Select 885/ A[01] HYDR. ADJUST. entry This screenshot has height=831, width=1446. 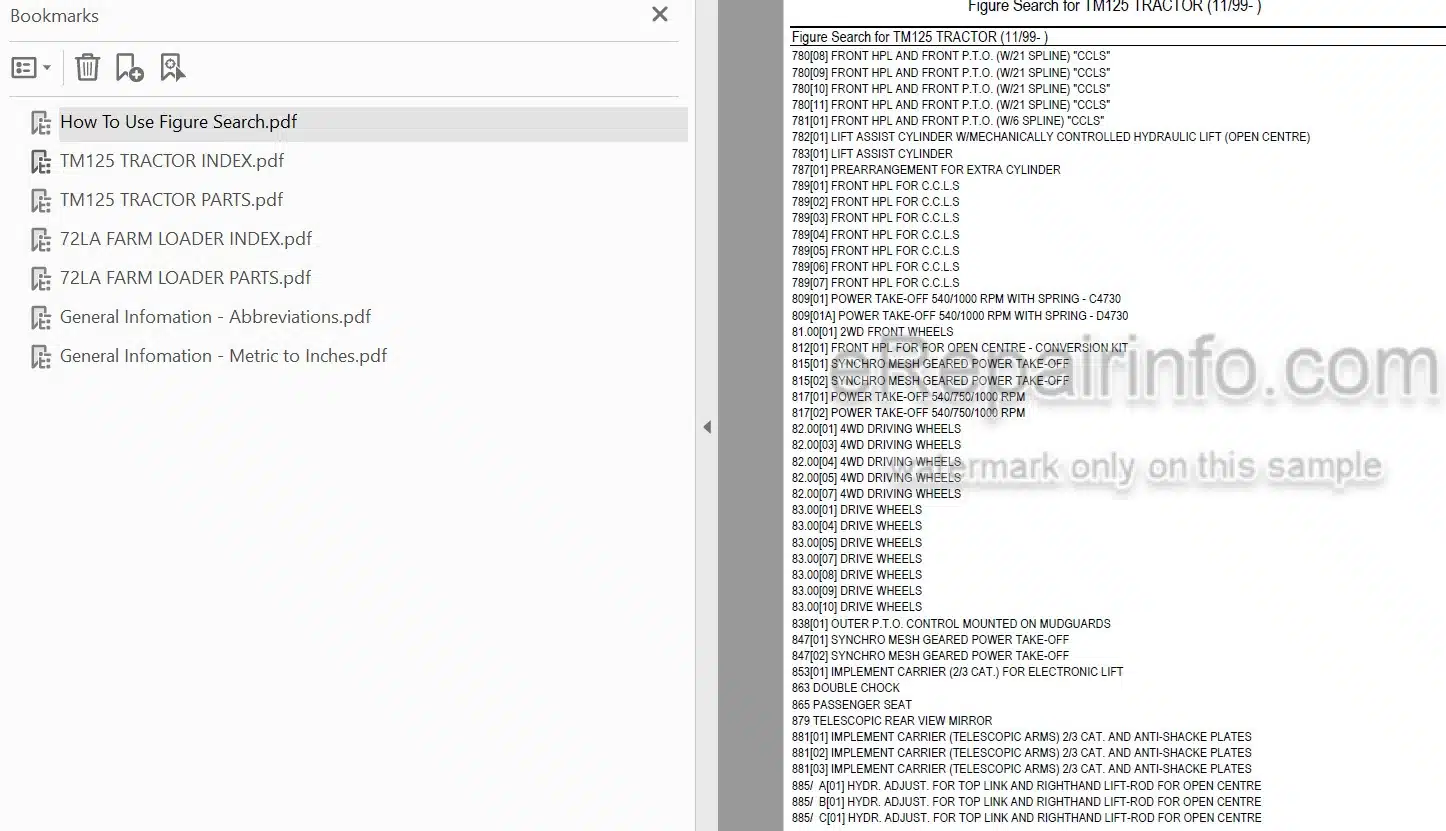point(1027,786)
